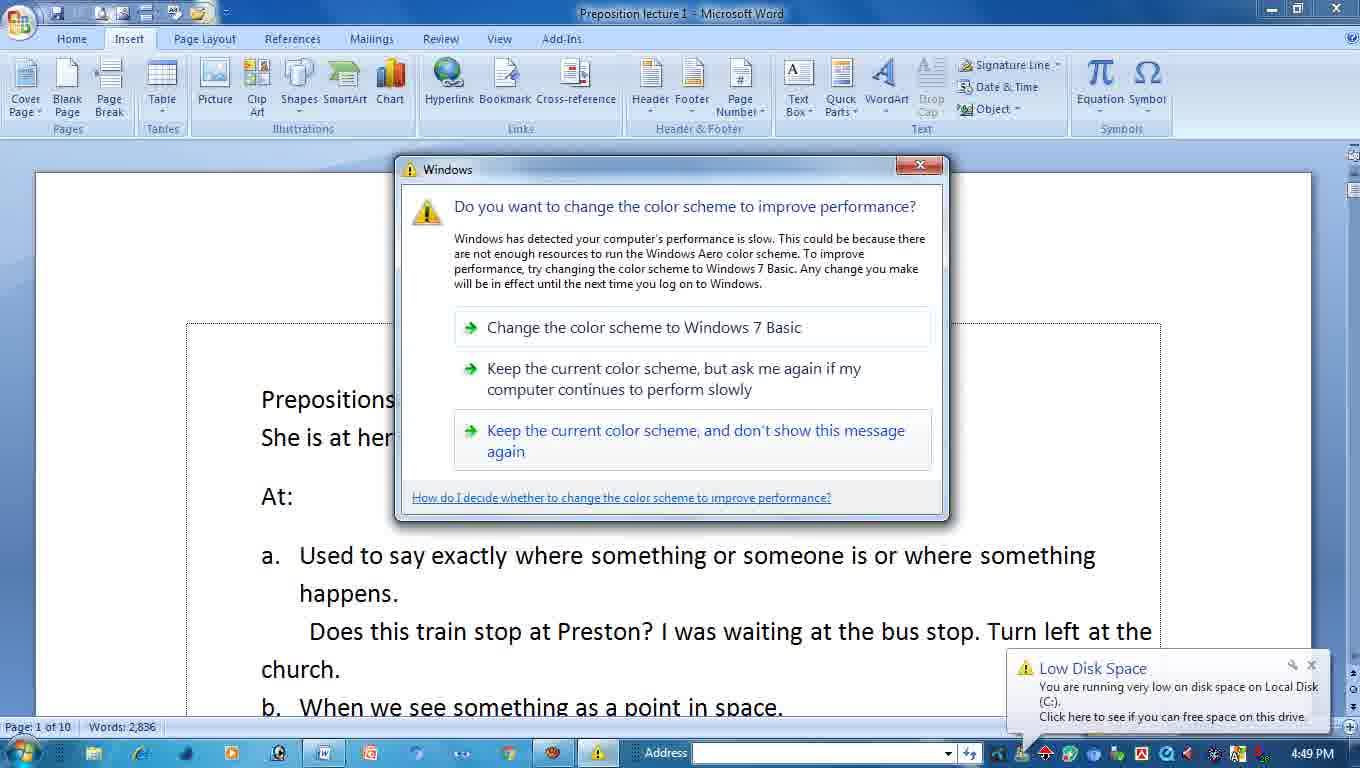1360x768 pixels.
Task: Open Customize Quick Access Toolbar arrow
Action: pos(226,12)
